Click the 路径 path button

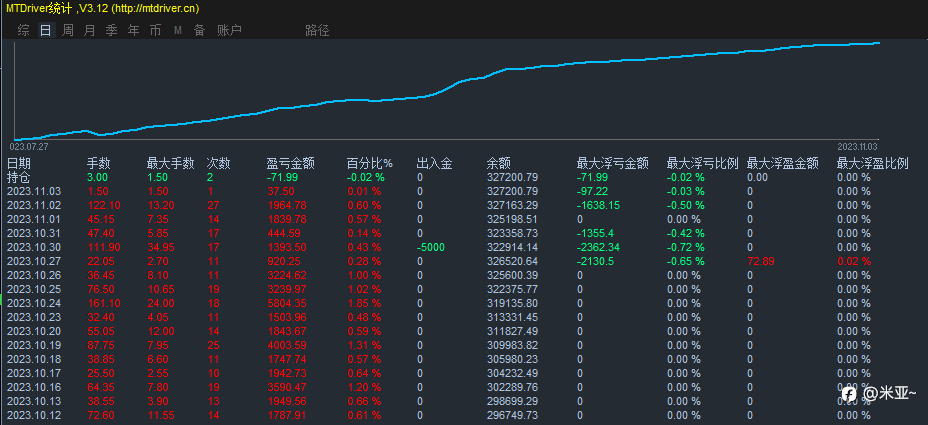[317, 30]
